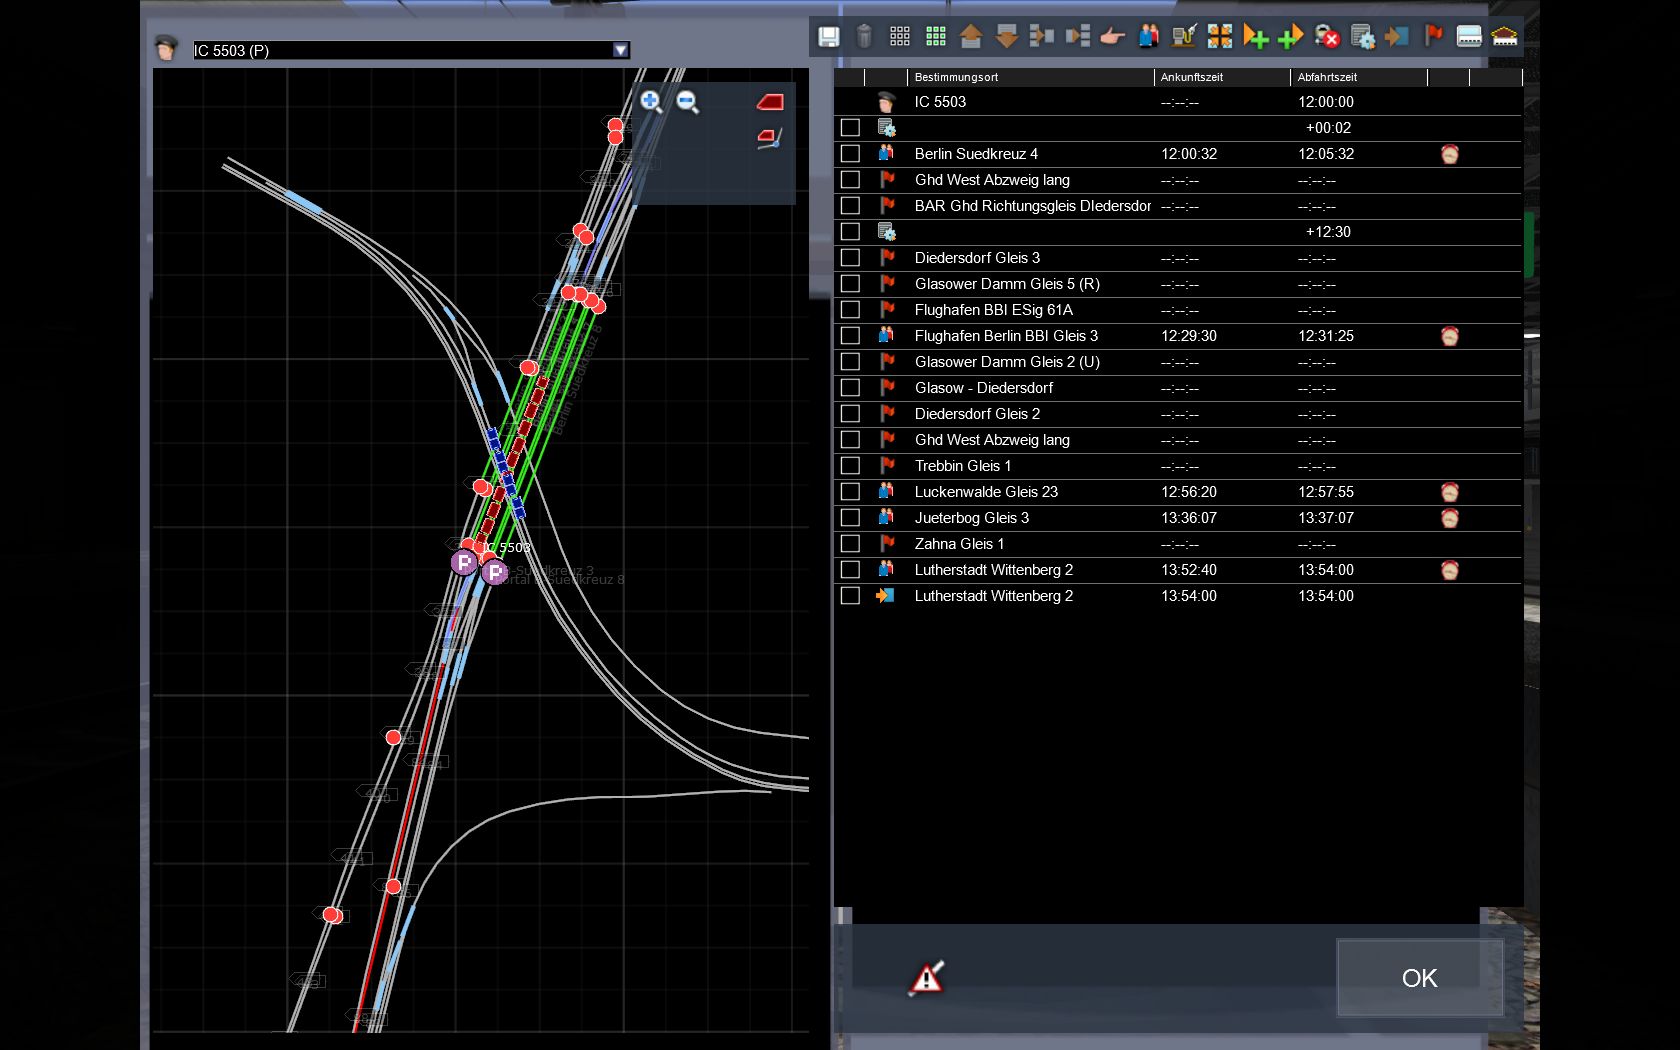Click the alarm clock for Jueterbog Gleis 3
1680x1050 pixels.
tap(1449, 518)
